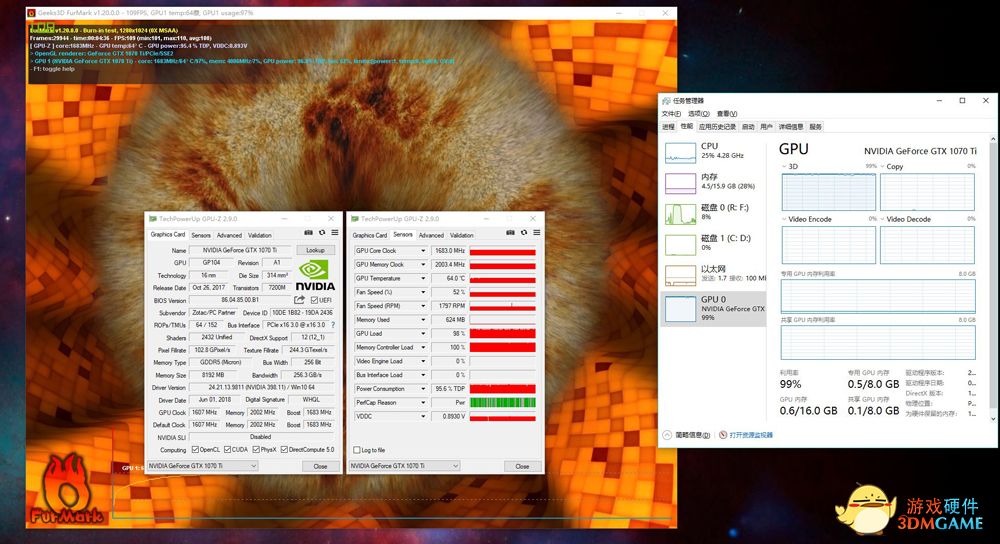The image size is (1000, 544).
Task: Click the NVIDIA logo in GPU-Z
Action: 315,274
